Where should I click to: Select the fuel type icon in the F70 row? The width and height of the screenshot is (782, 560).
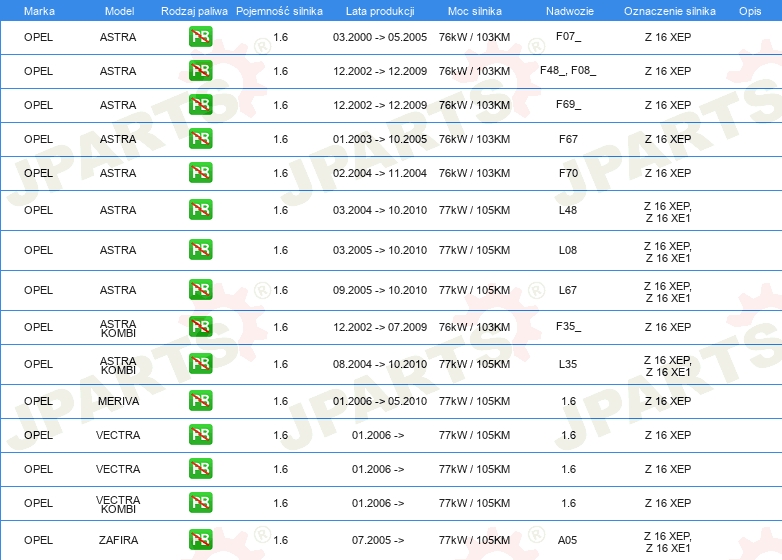(x=200, y=173)
